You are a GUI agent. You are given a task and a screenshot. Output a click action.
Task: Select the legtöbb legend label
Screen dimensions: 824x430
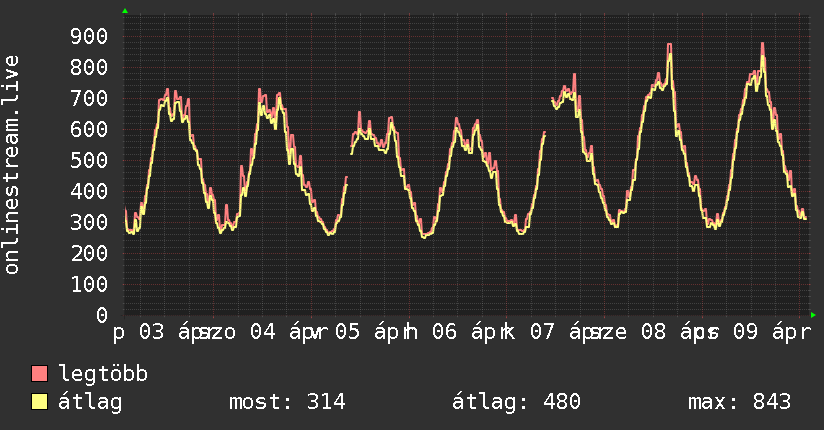tap(103, 375)
